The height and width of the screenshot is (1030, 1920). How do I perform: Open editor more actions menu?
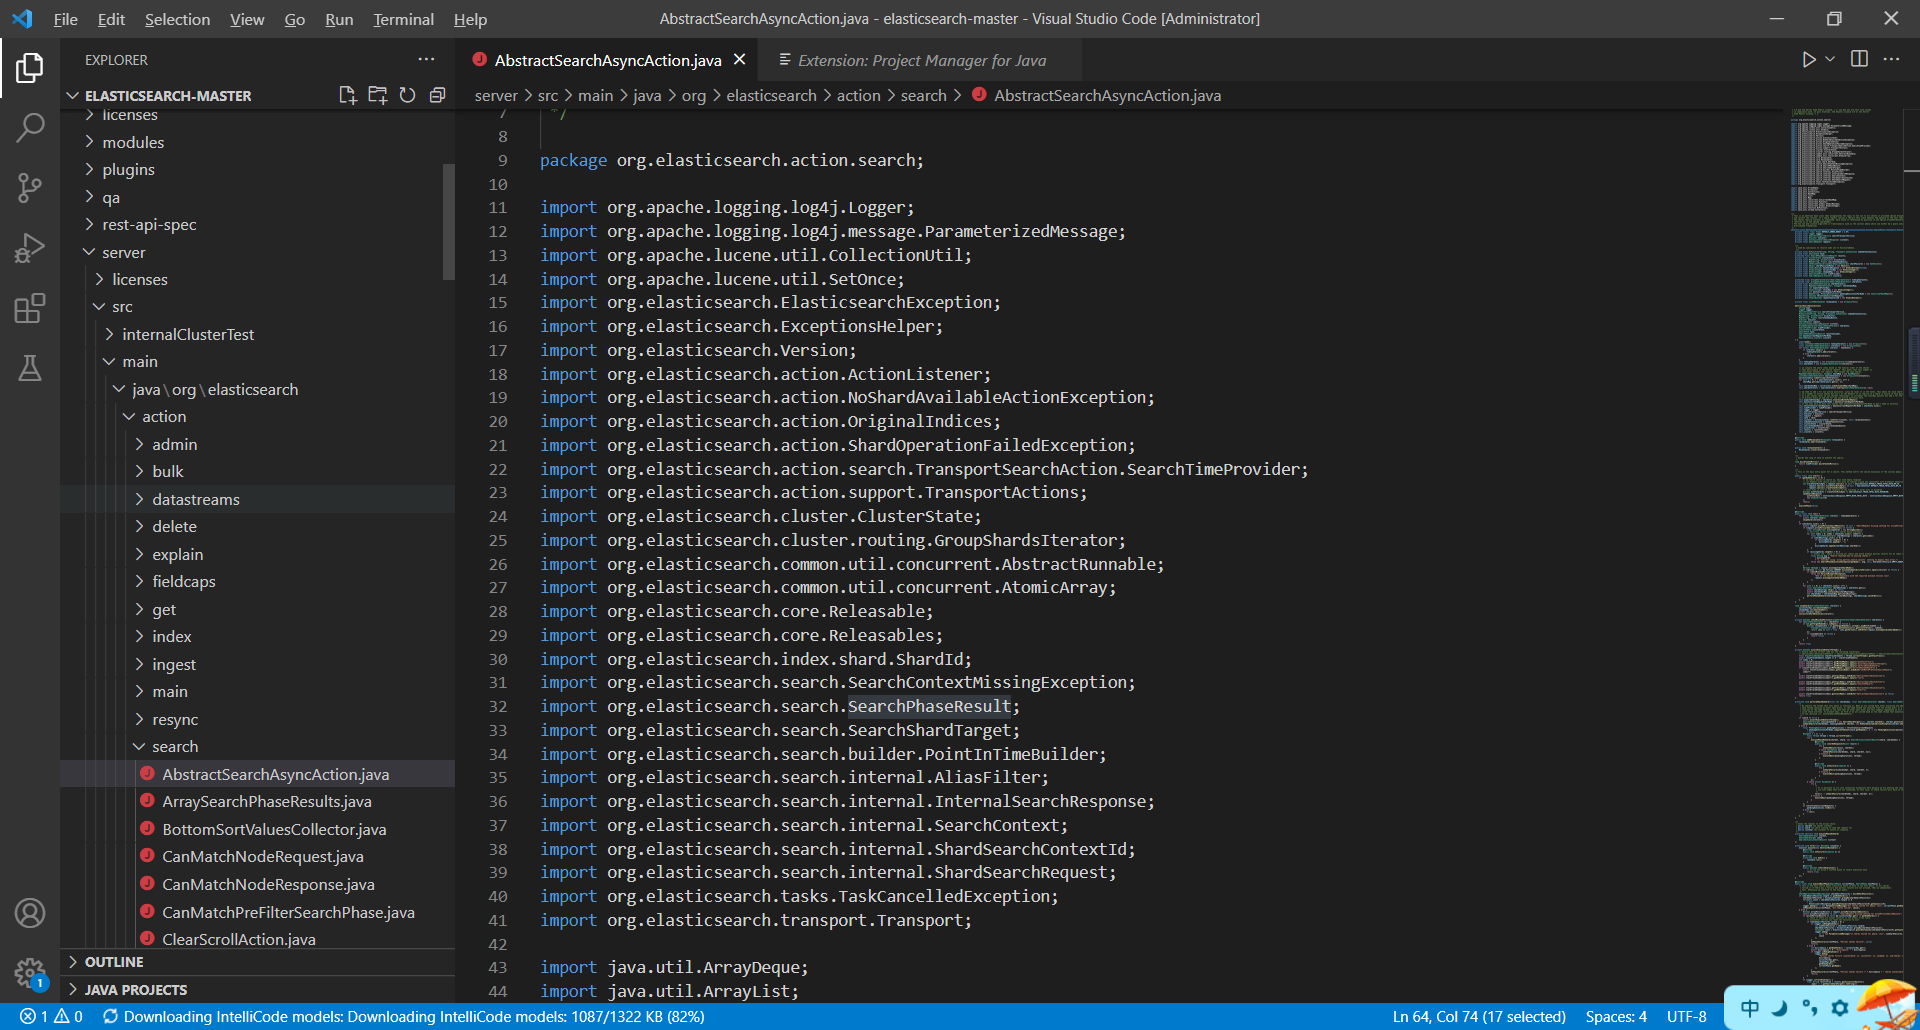coord(1891,60)
